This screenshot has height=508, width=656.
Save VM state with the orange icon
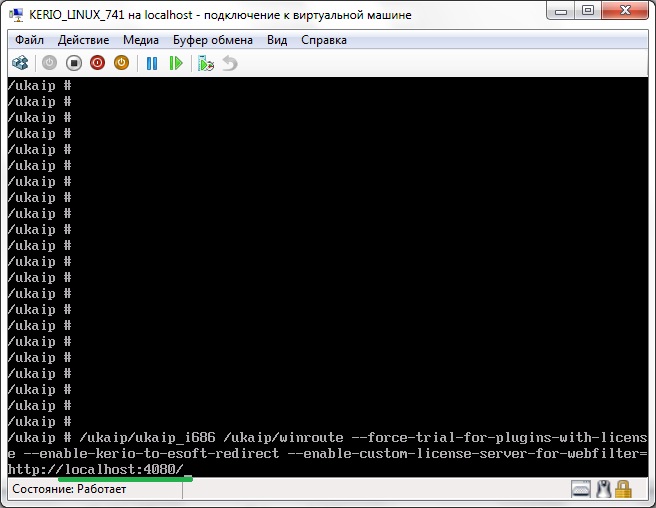tap(121, 63)
